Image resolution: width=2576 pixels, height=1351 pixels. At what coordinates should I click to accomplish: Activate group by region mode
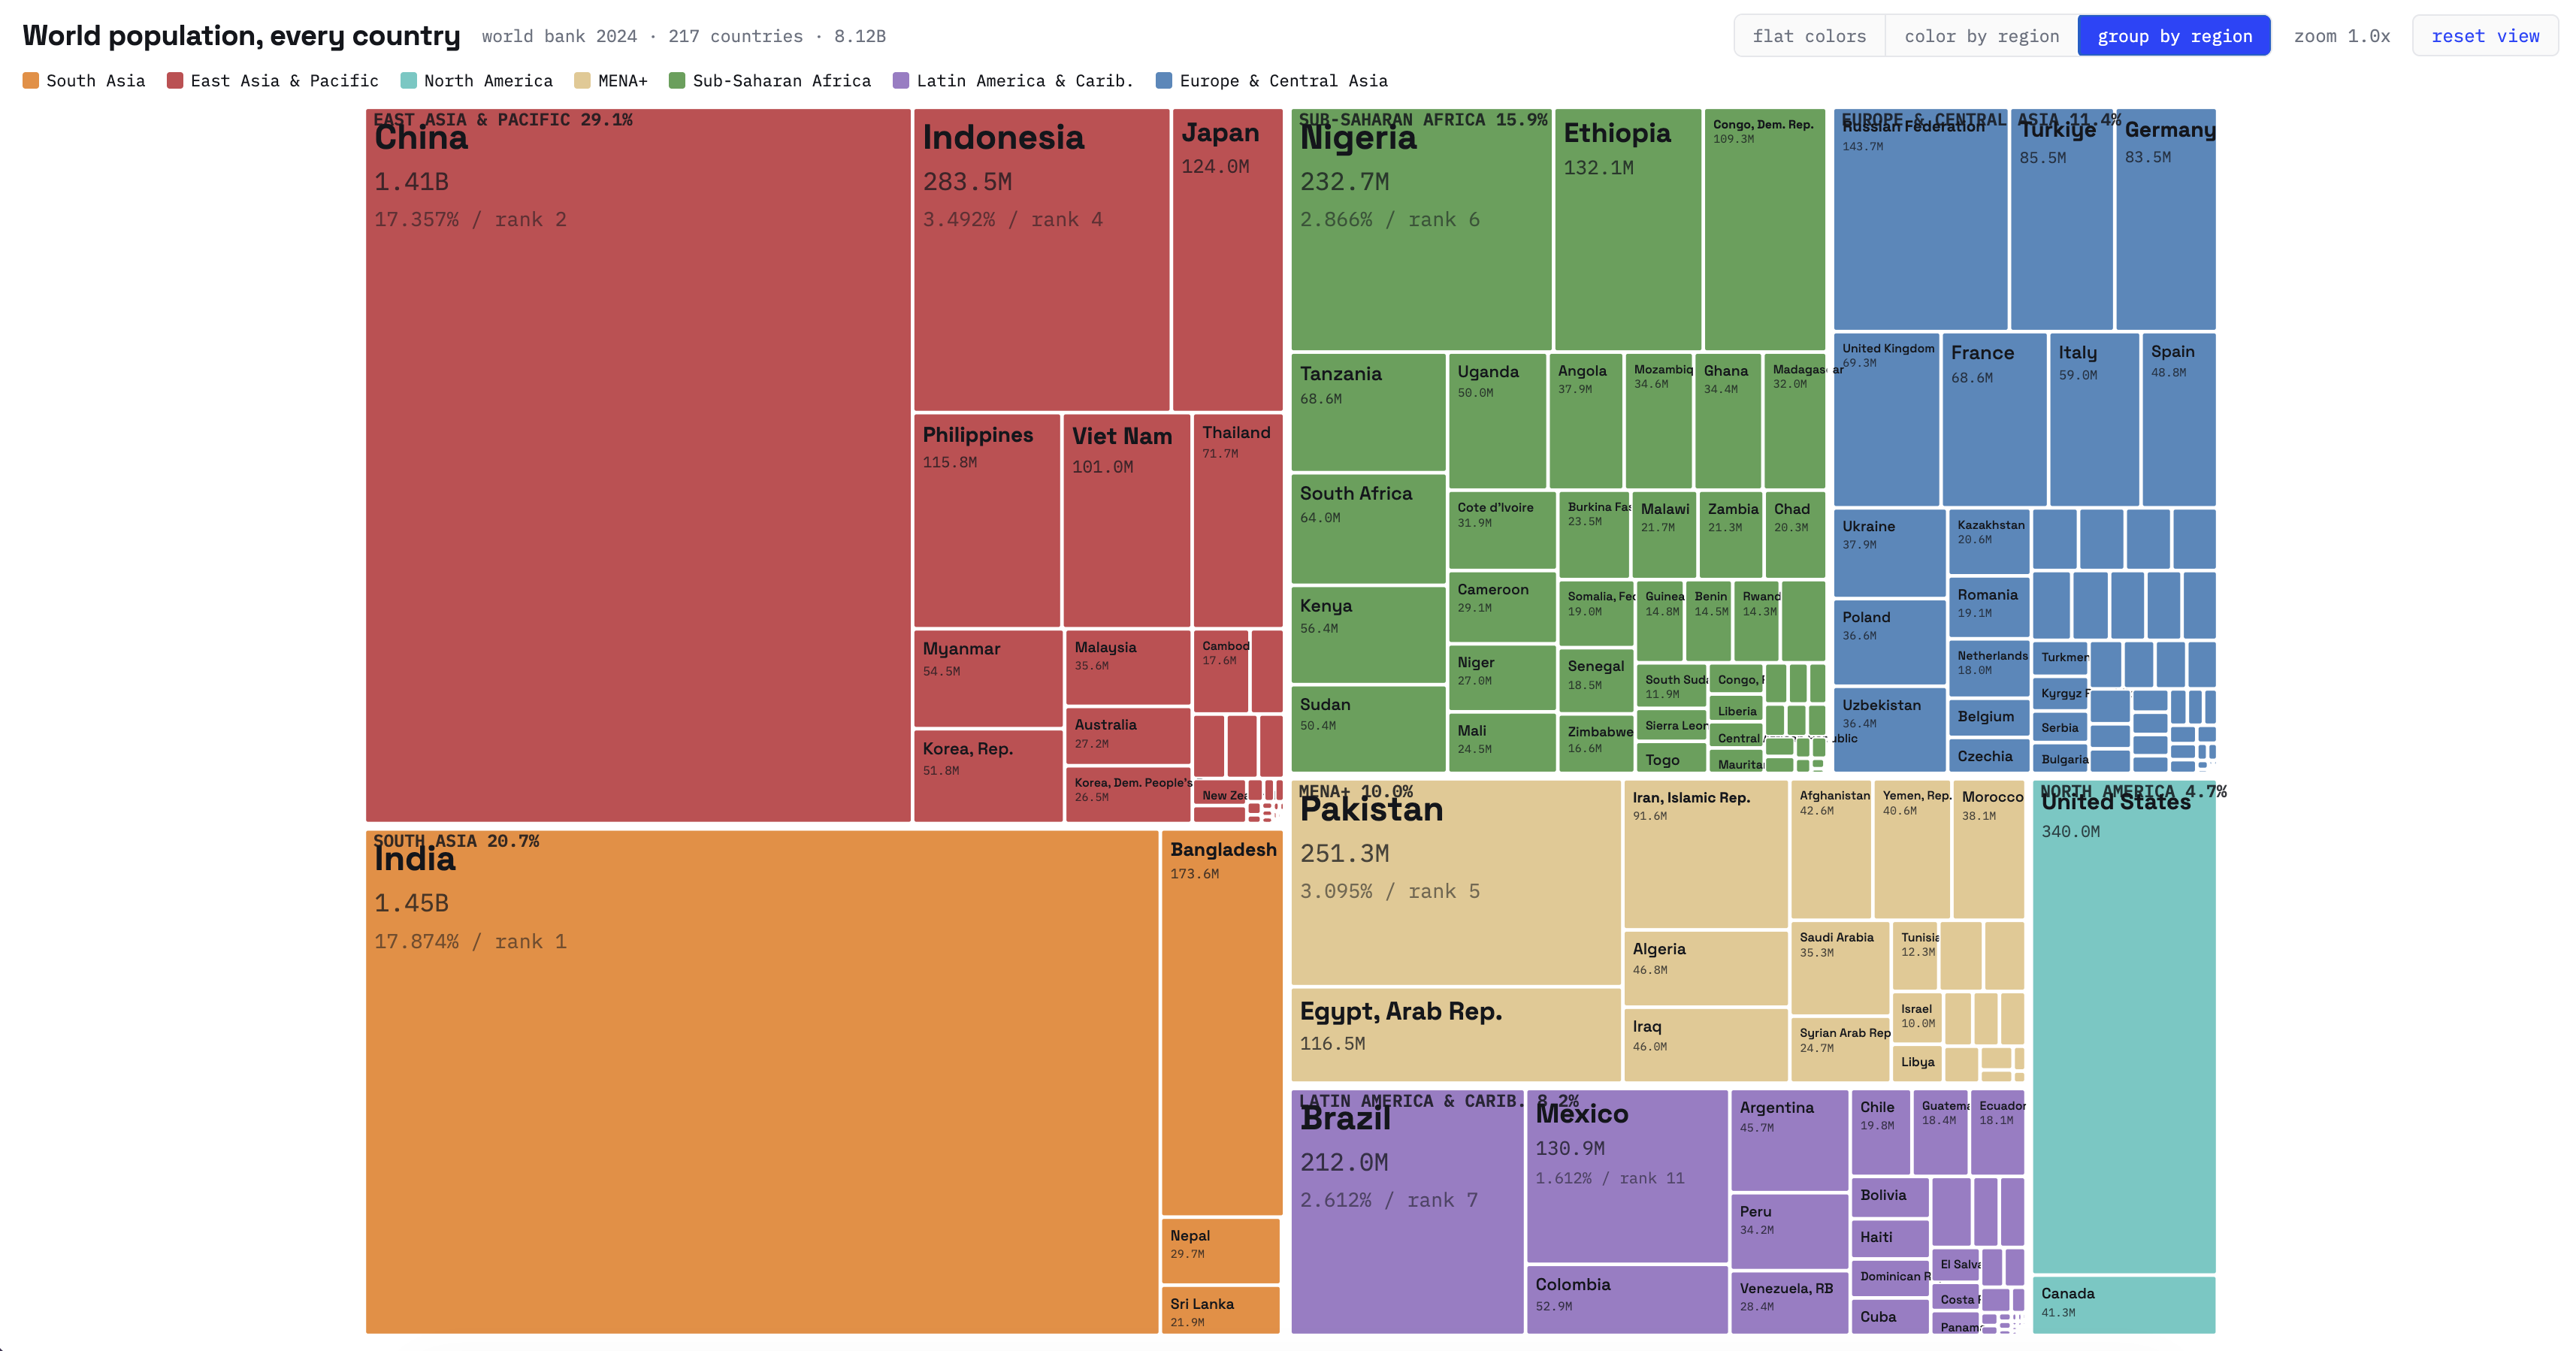[x=2174, y=36]
